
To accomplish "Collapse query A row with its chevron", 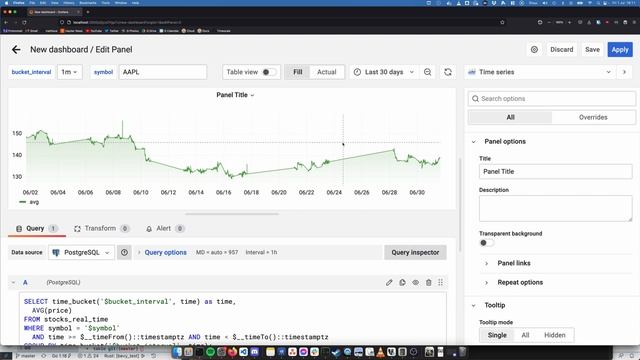I will [x=13, y=282].
